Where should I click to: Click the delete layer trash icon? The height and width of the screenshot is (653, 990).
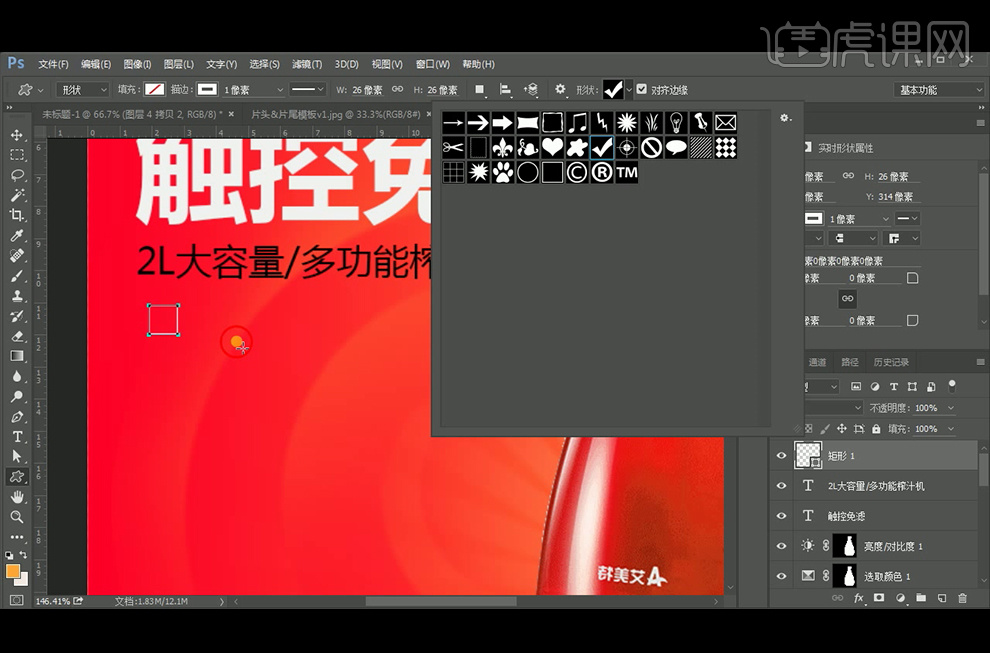(962, 598)
